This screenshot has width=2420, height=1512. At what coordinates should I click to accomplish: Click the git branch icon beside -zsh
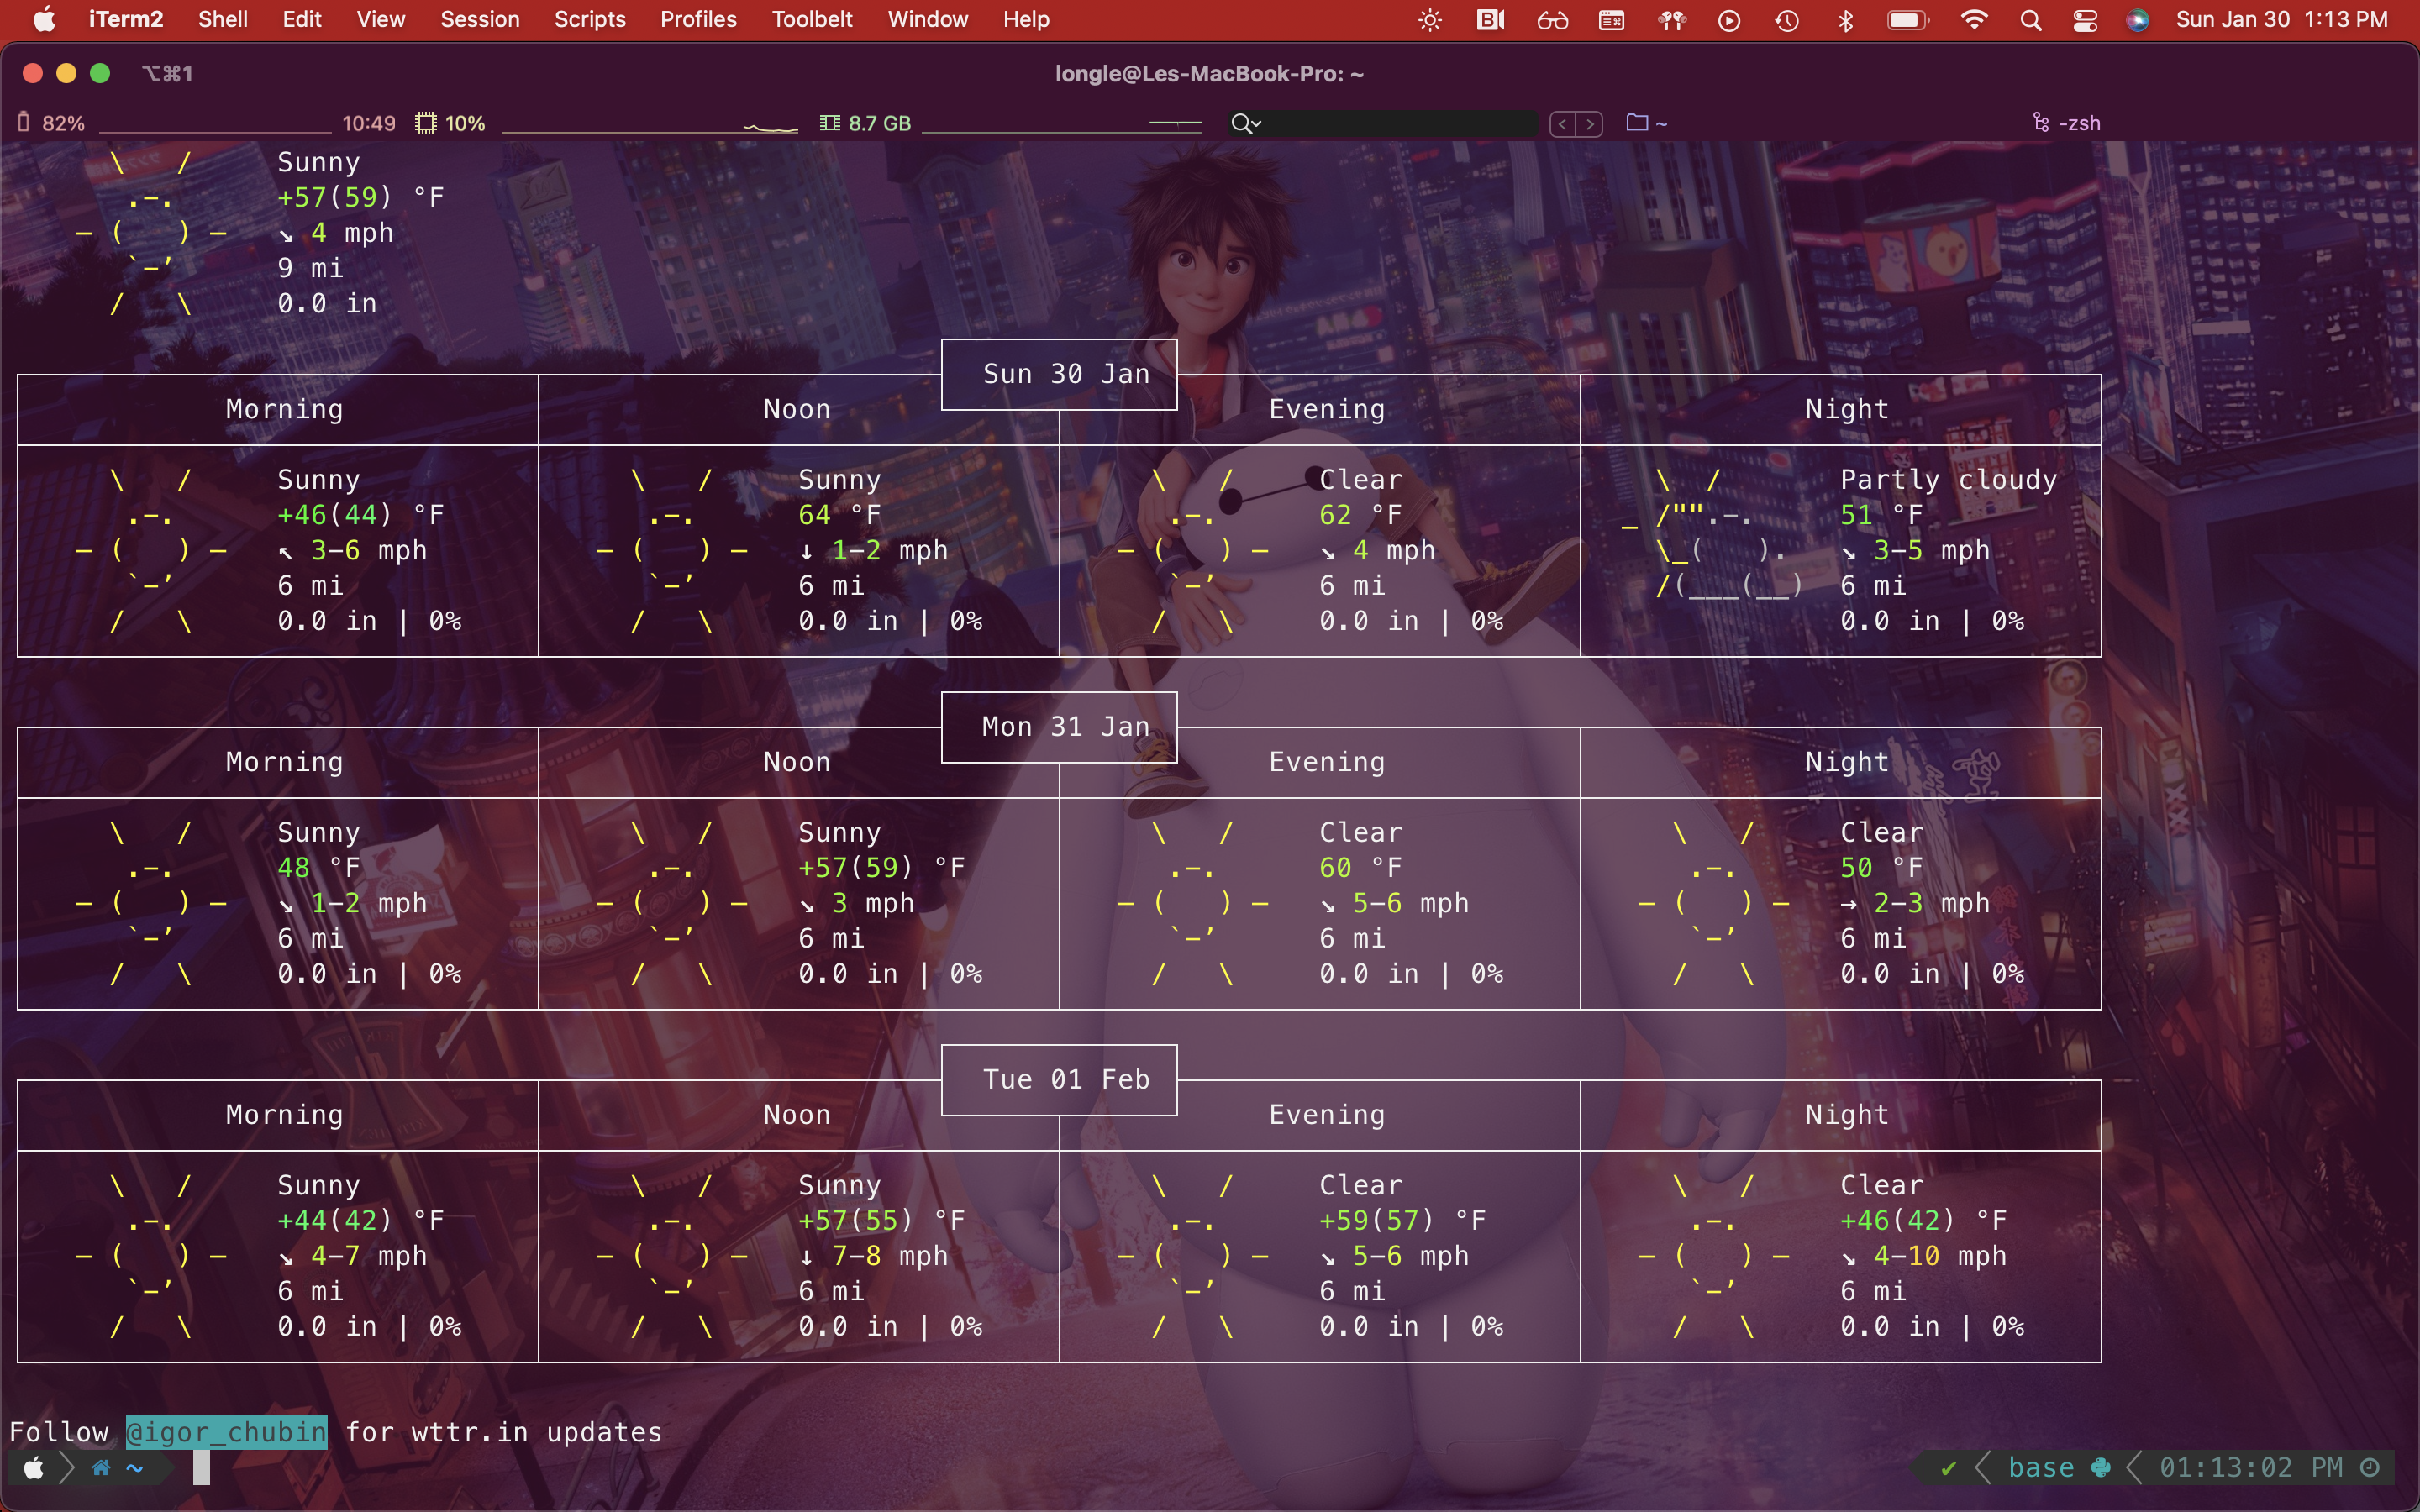point(2041,123)
